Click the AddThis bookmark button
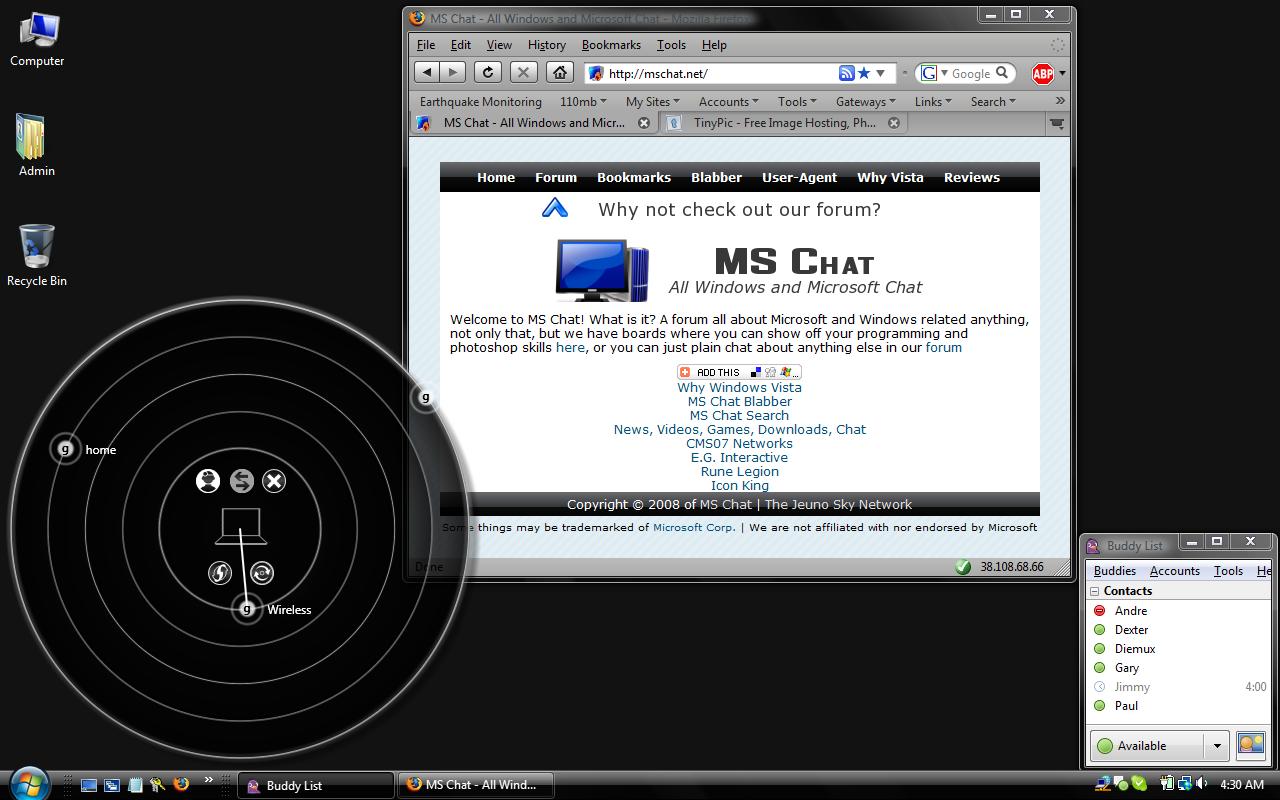The height and width of the screenshot is (800, 1280). (739, 372)
